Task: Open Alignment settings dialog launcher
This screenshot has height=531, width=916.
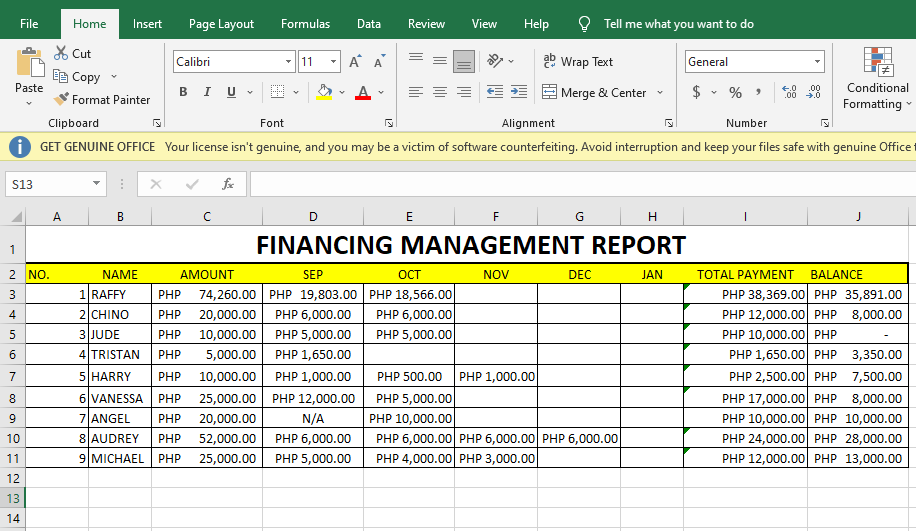Action: (668, 123)
